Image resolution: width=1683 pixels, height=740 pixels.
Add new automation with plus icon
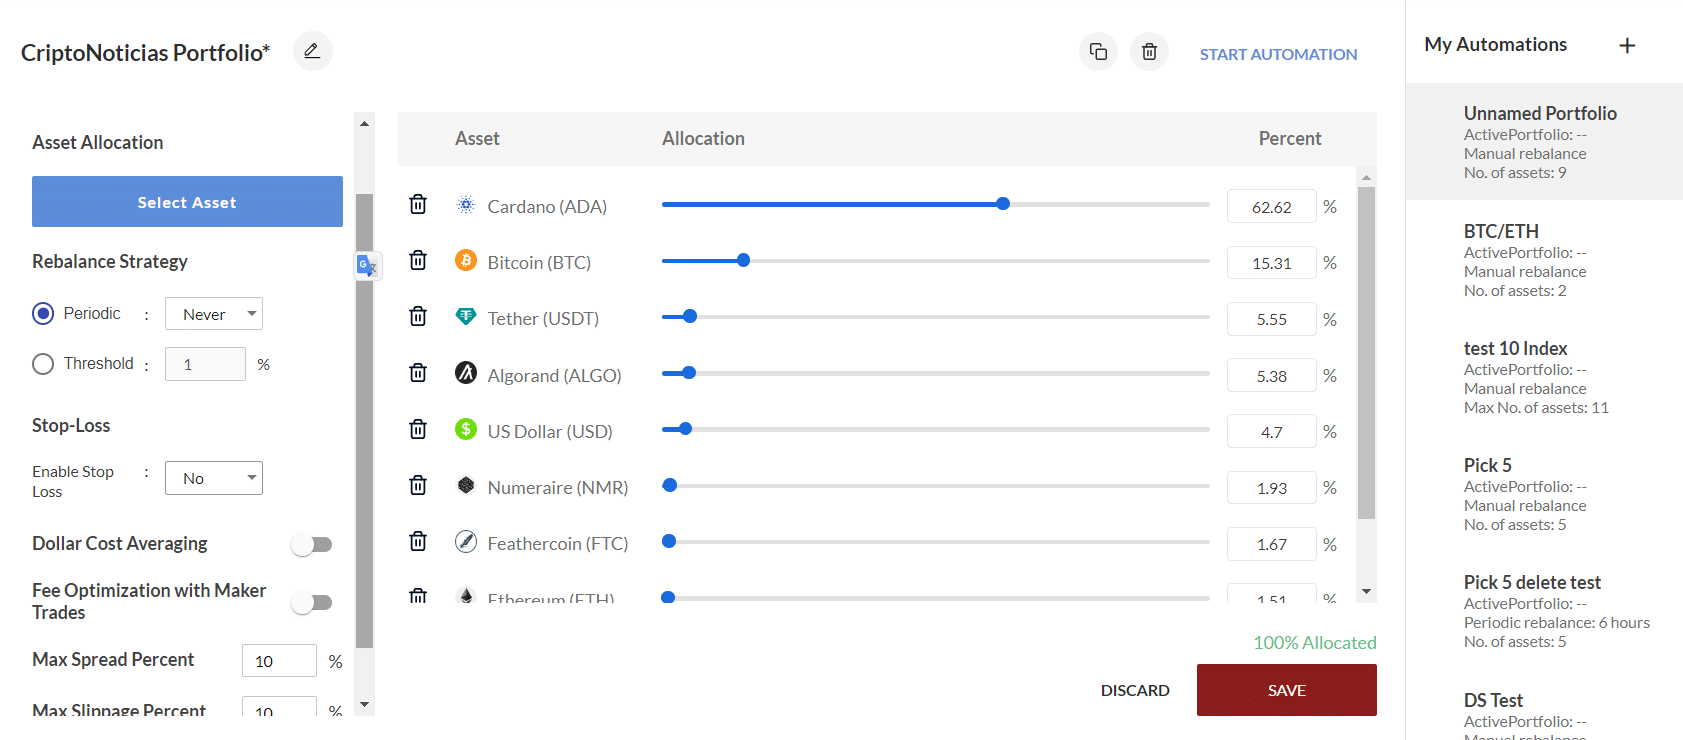coord(1627,45)
